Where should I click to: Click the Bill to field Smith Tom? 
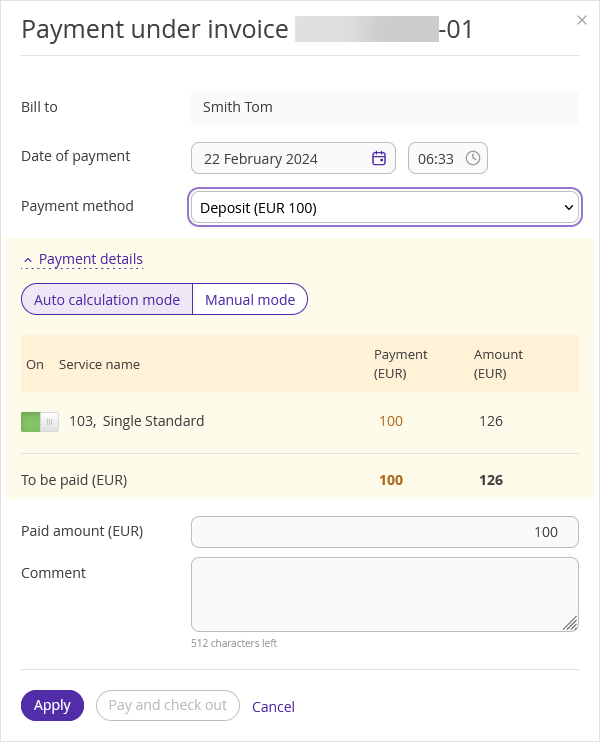(385, 107)
